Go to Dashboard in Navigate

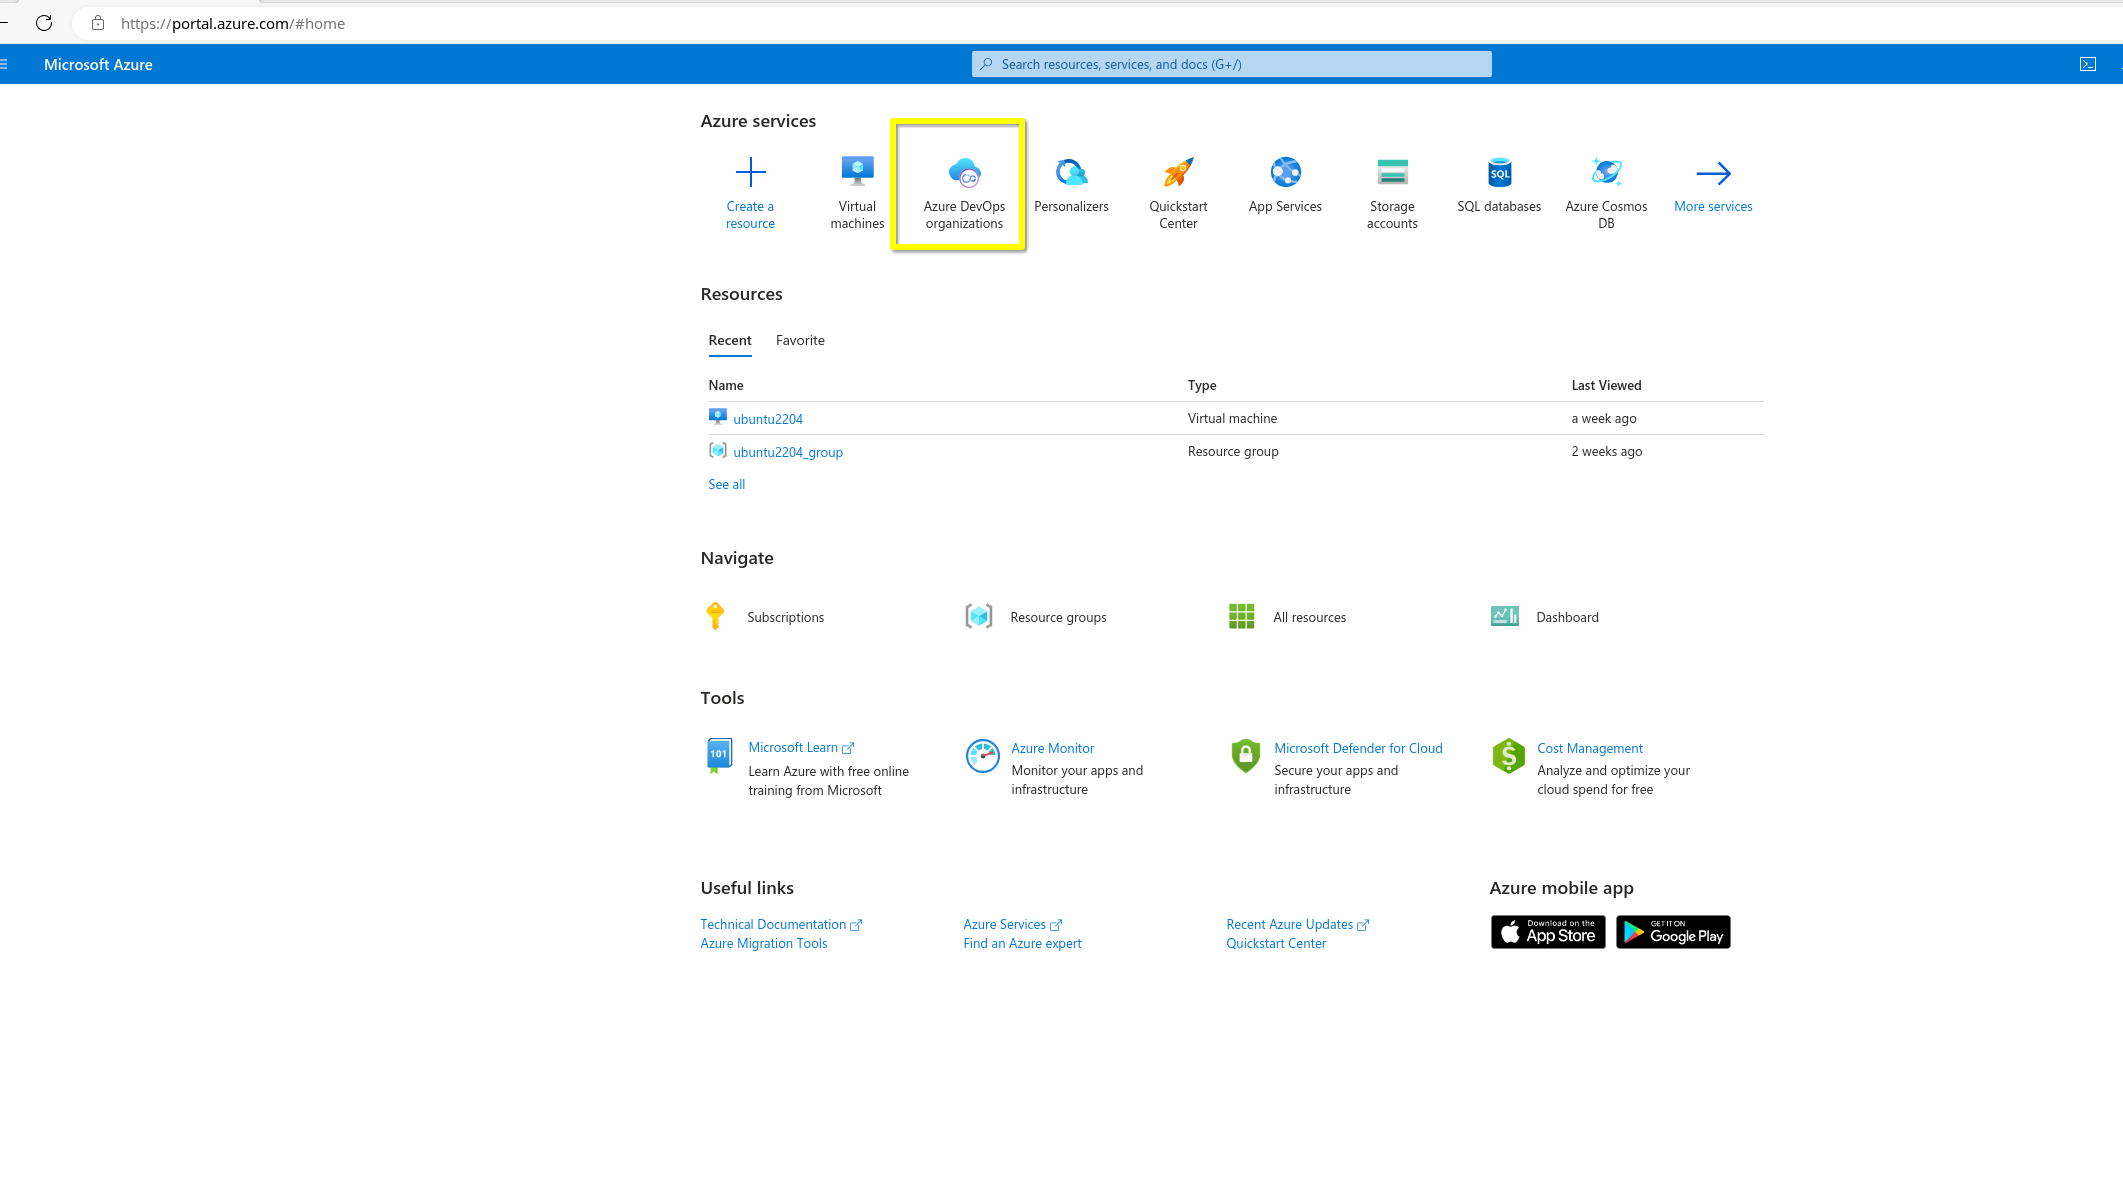pyautogui.click(x=1567, y=617)
